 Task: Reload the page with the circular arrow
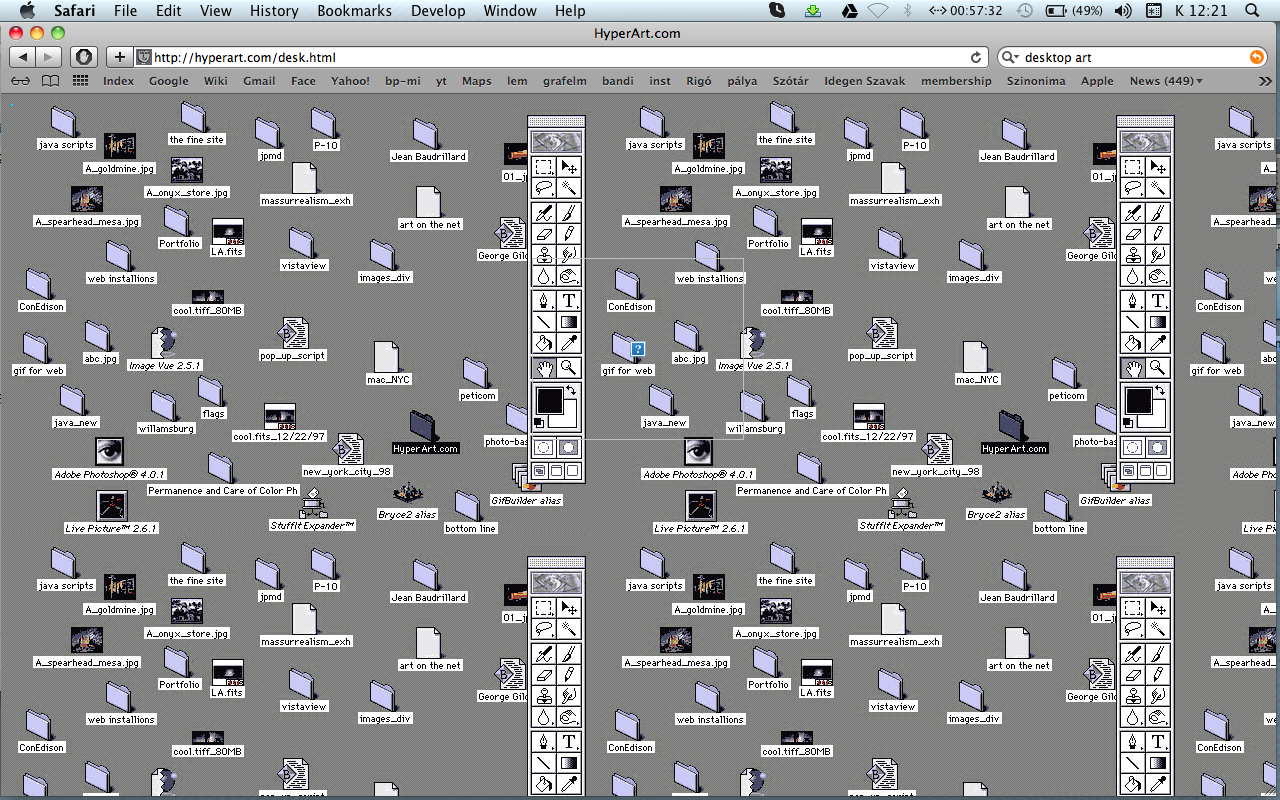point(976,57)
